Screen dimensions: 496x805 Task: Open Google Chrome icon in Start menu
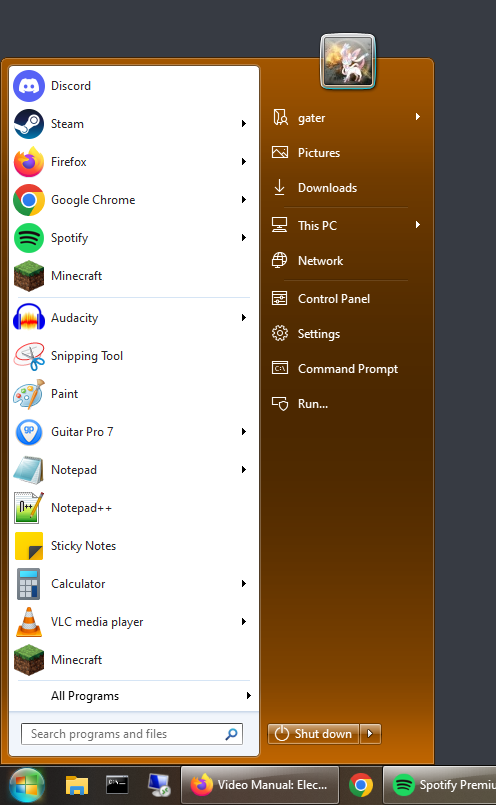[29, 200]
